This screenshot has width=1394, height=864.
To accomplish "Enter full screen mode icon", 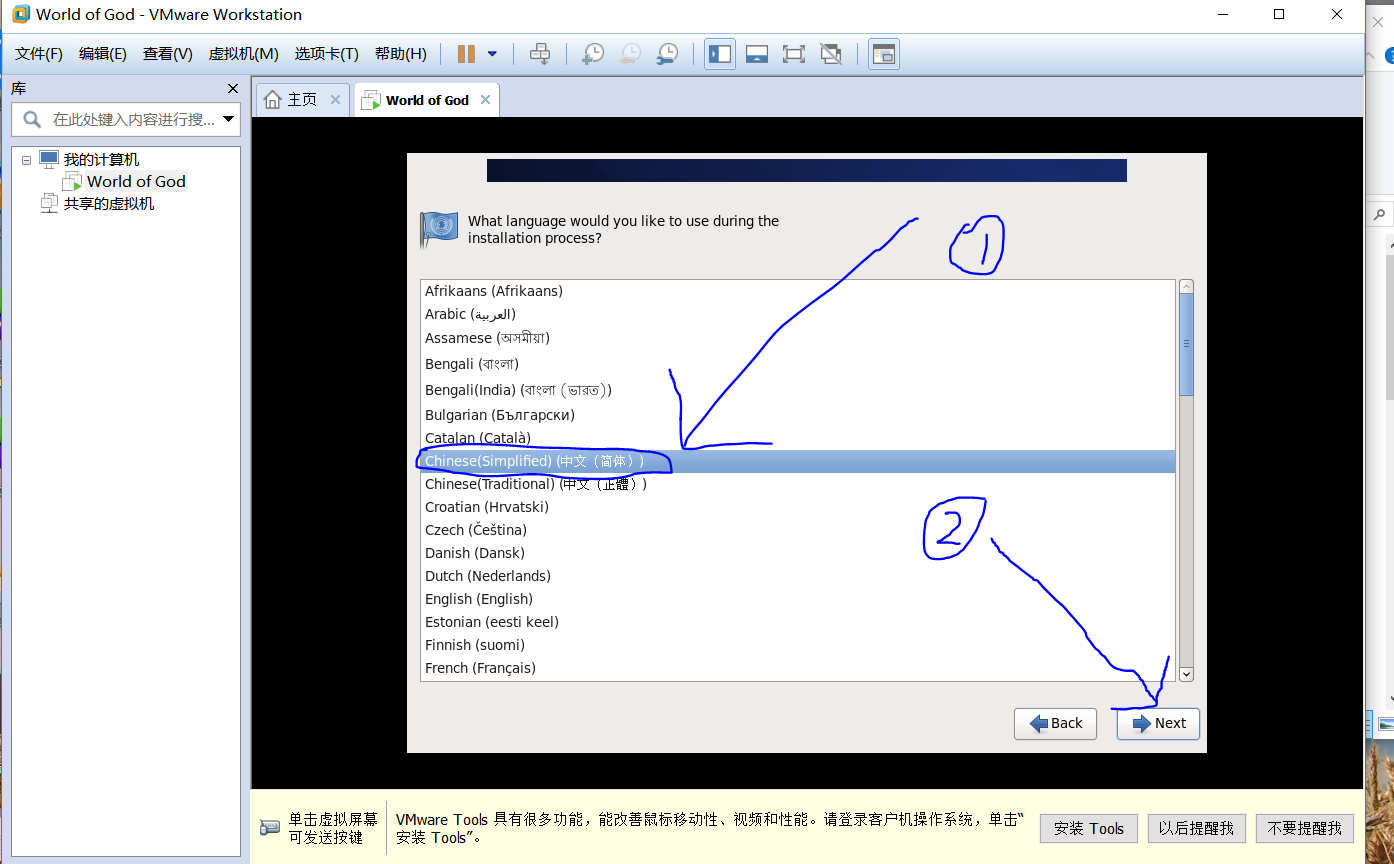I will pos(794,54).
